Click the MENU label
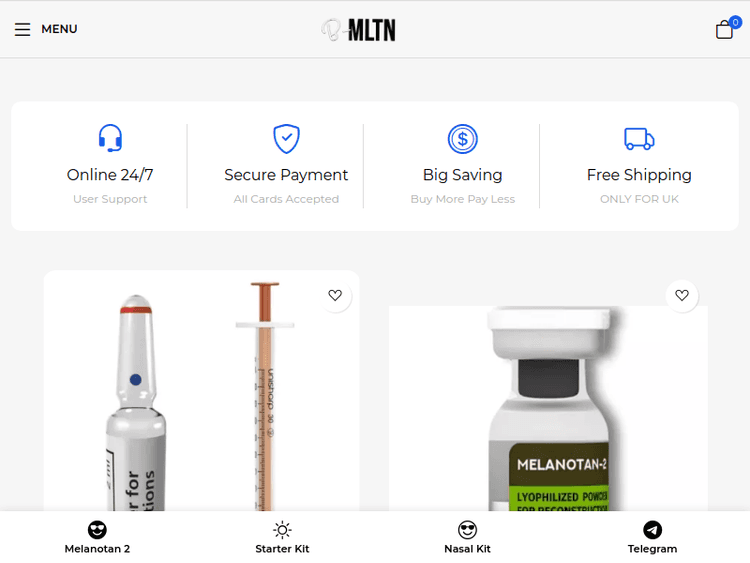The image size is (750, 563). point(59,29)
